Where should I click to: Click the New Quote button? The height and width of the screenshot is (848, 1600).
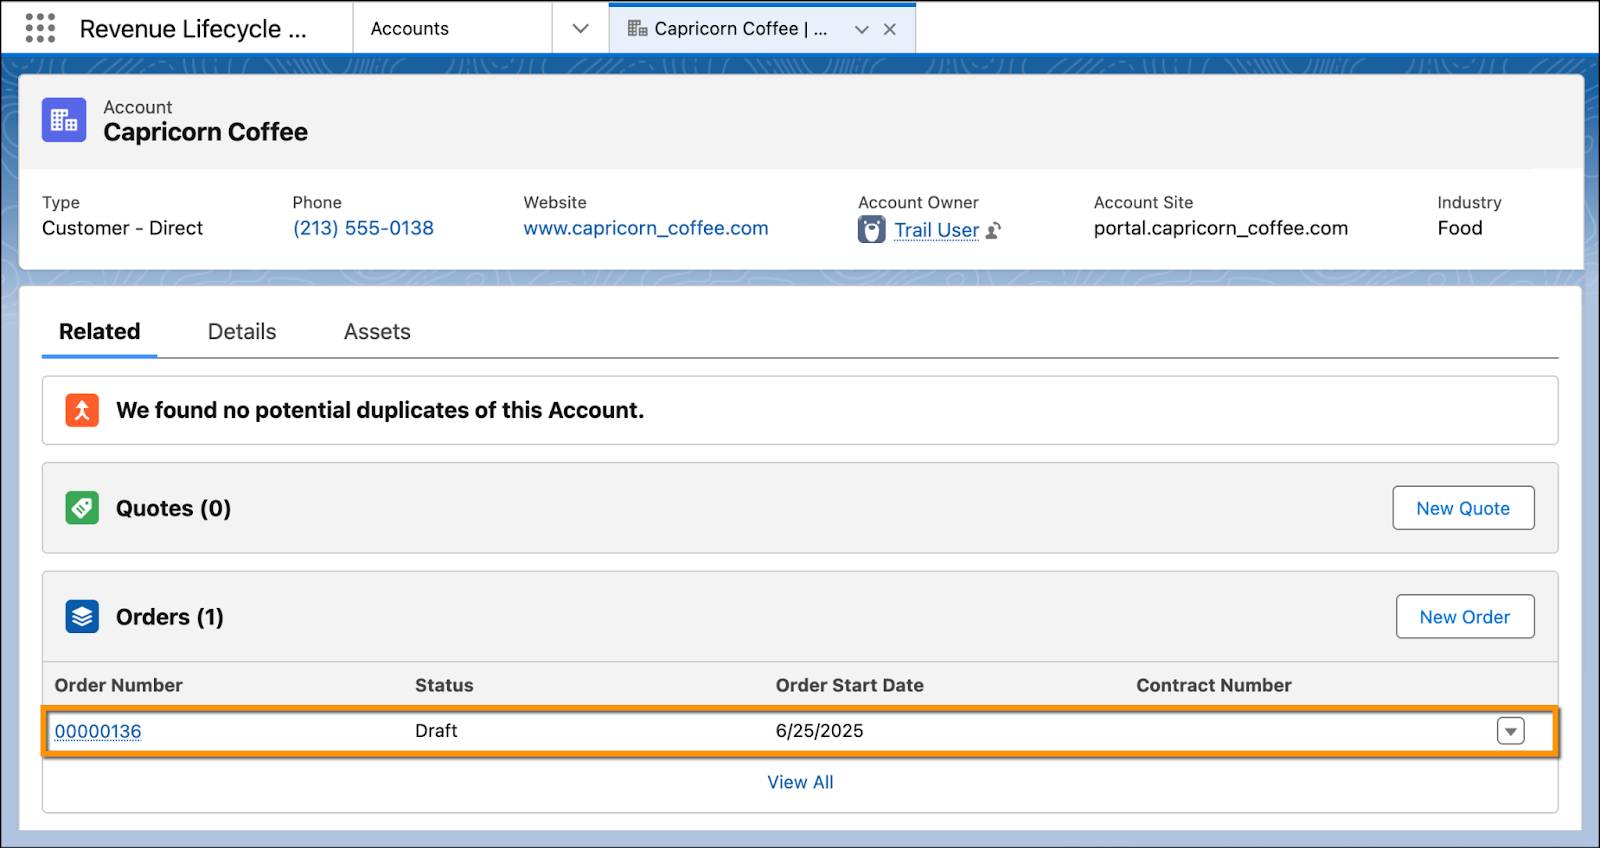[1463, 508]
